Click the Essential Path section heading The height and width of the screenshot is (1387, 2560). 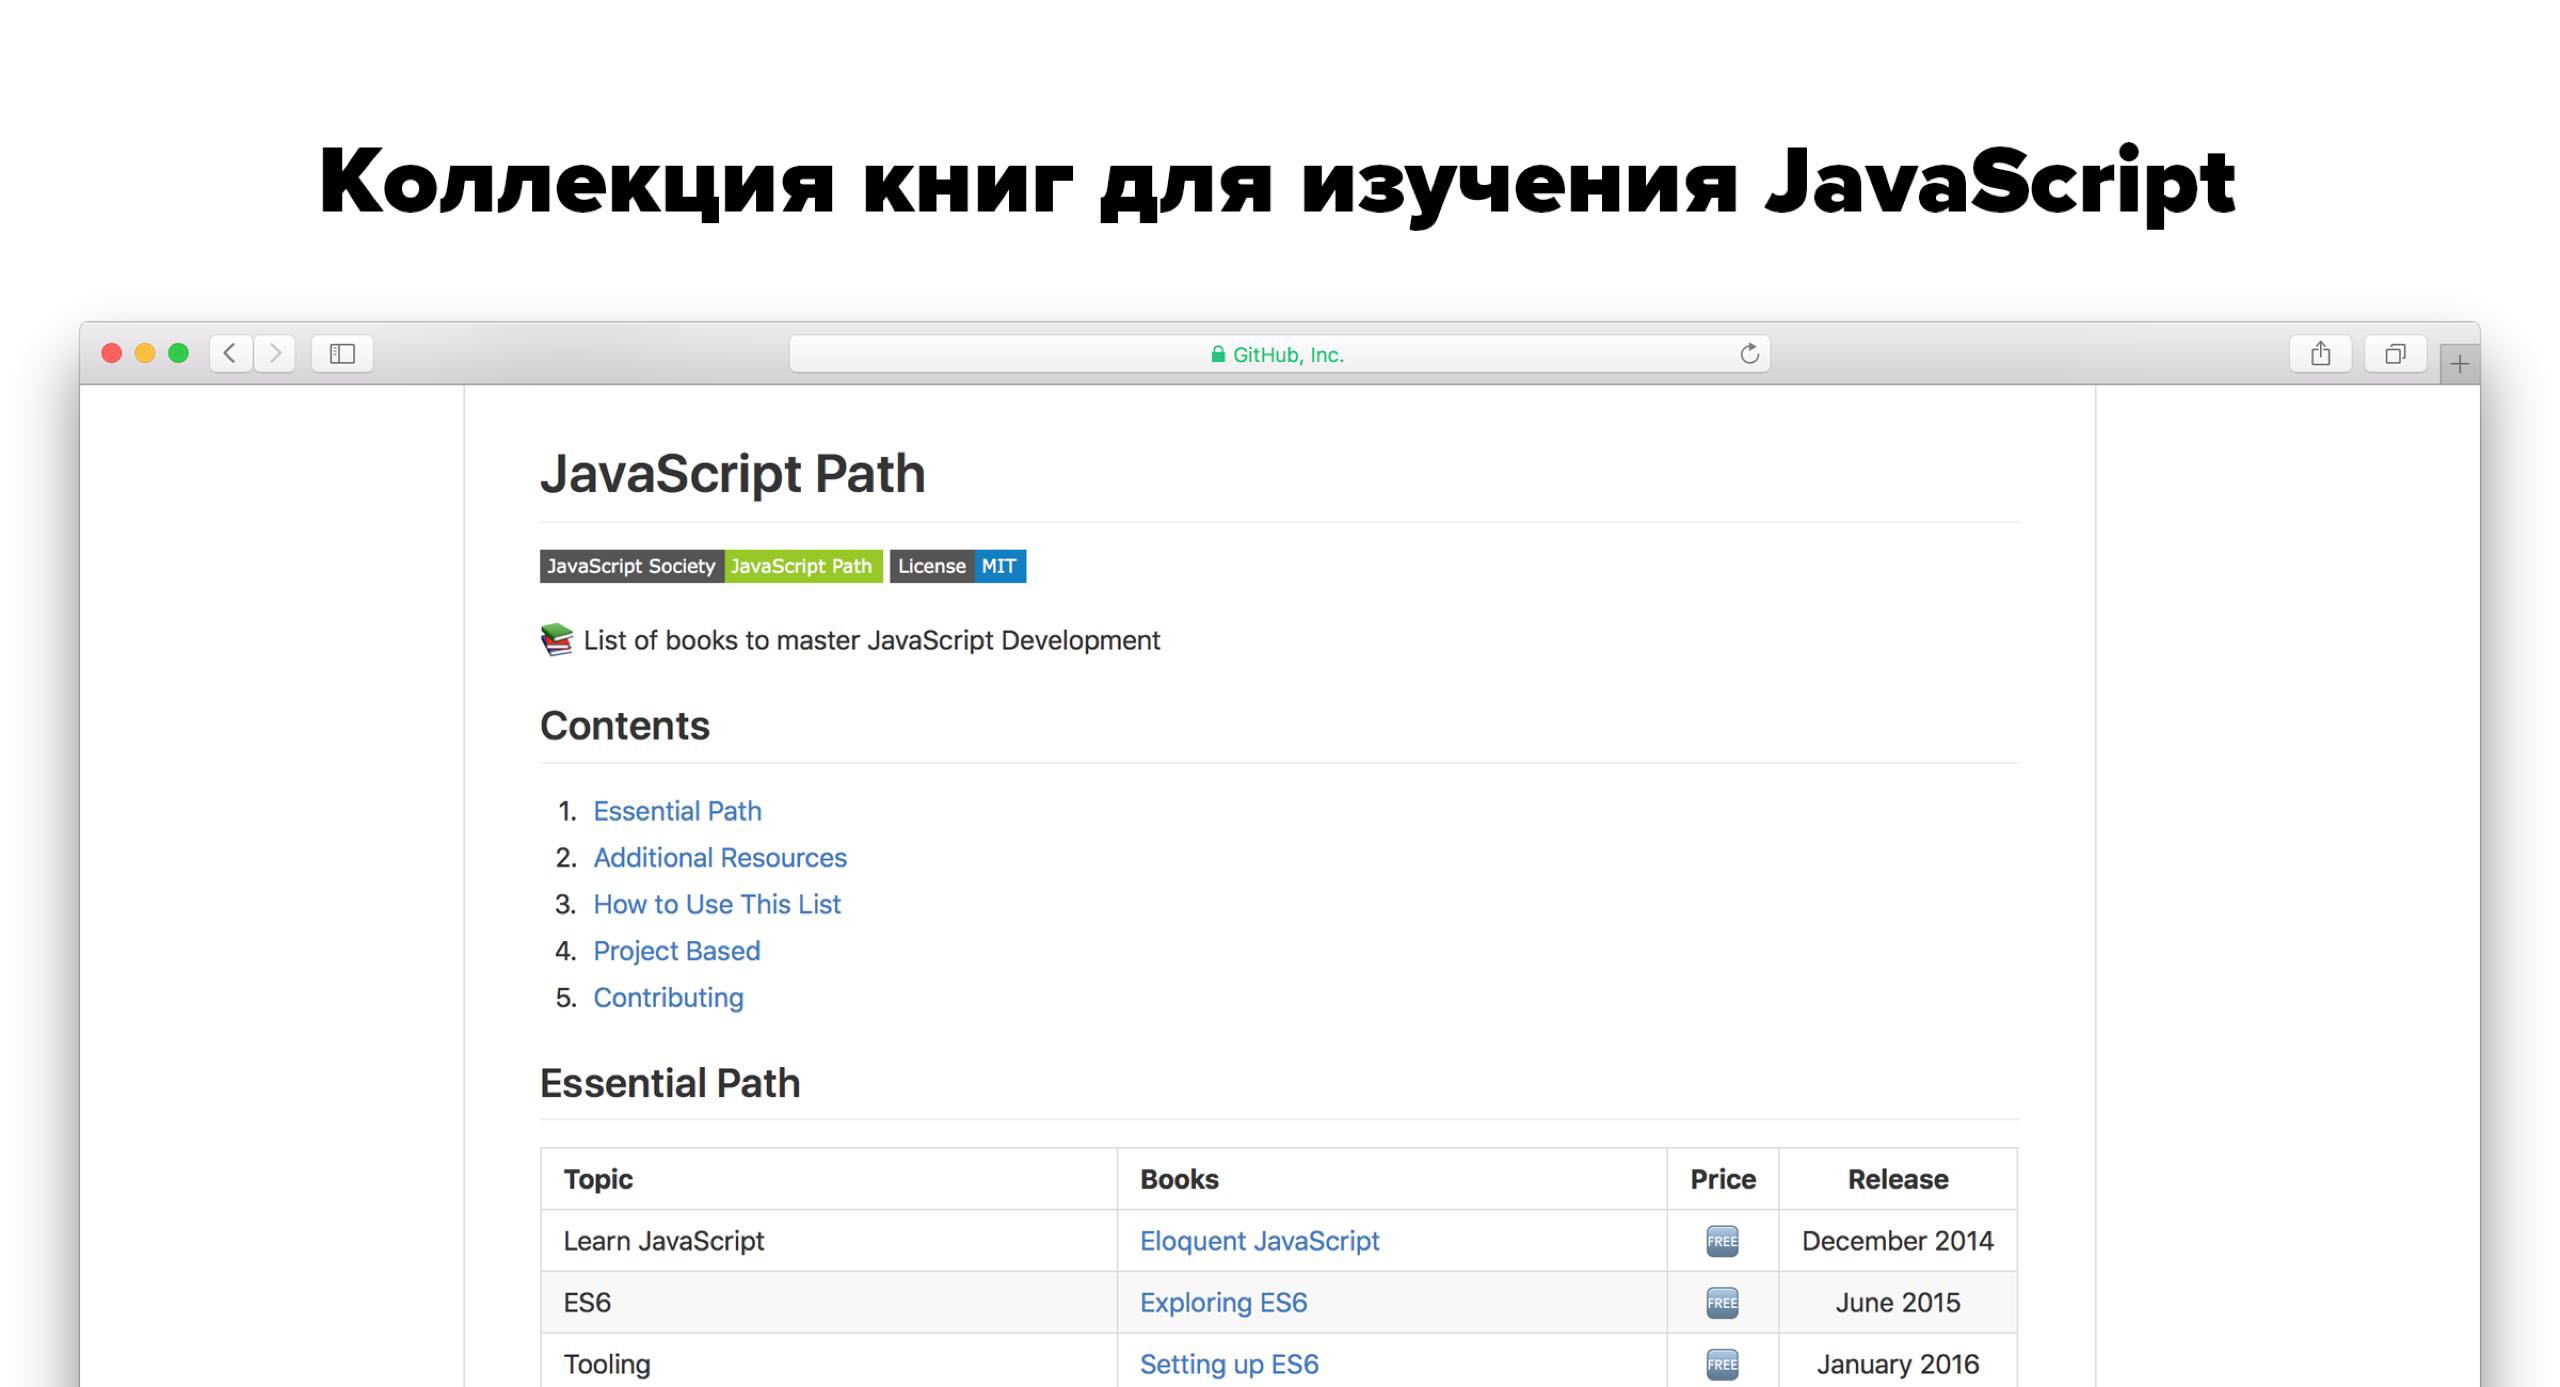pyautogui.click(x=670, y=1083)
